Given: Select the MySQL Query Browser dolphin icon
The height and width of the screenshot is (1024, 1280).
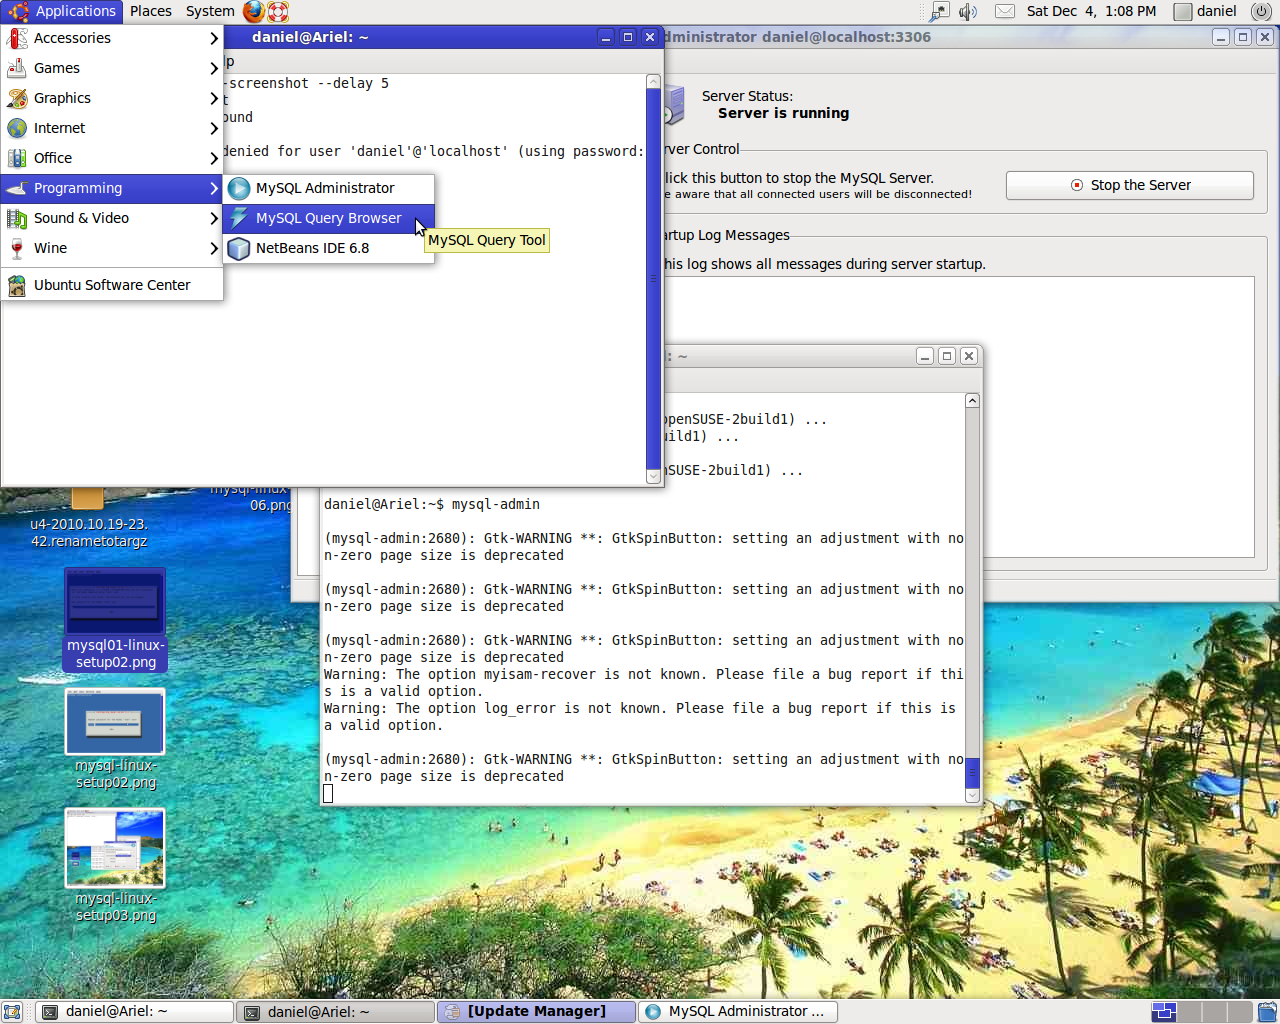Looking at the screenshot, I should (239, 217).
